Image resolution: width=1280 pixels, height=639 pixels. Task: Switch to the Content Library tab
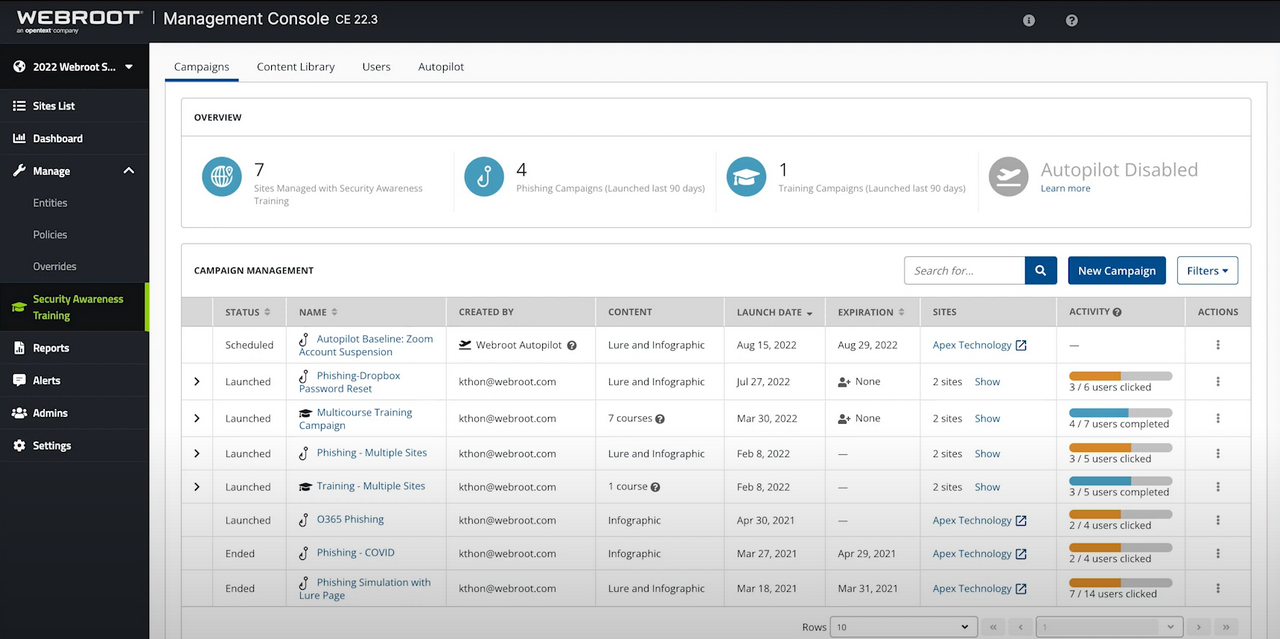[295, 67]
